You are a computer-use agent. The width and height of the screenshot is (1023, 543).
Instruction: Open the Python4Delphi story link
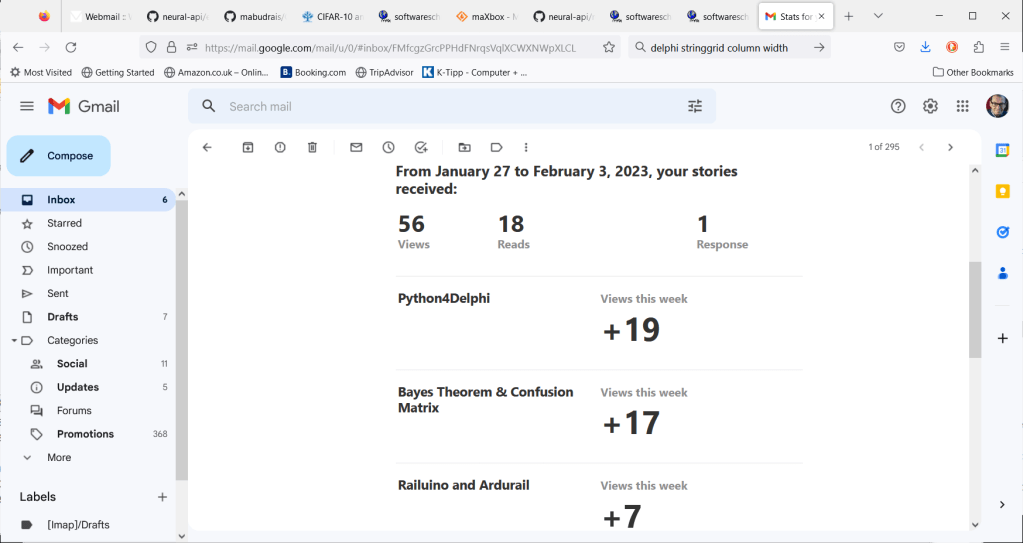click(x=444, y=298)
